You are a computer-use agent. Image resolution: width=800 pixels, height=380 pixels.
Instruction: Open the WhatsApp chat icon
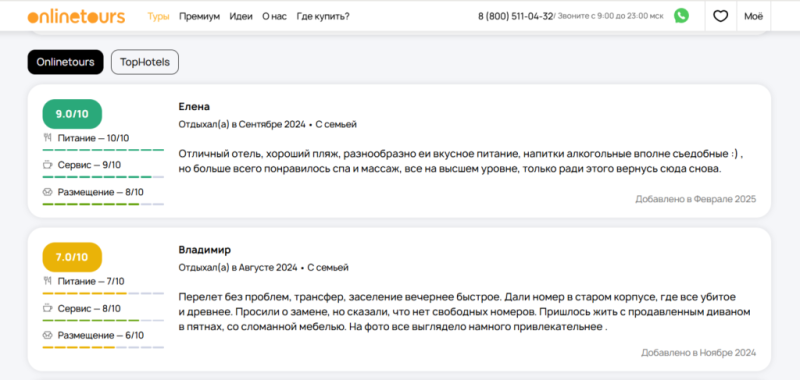[x=681, y=16]
